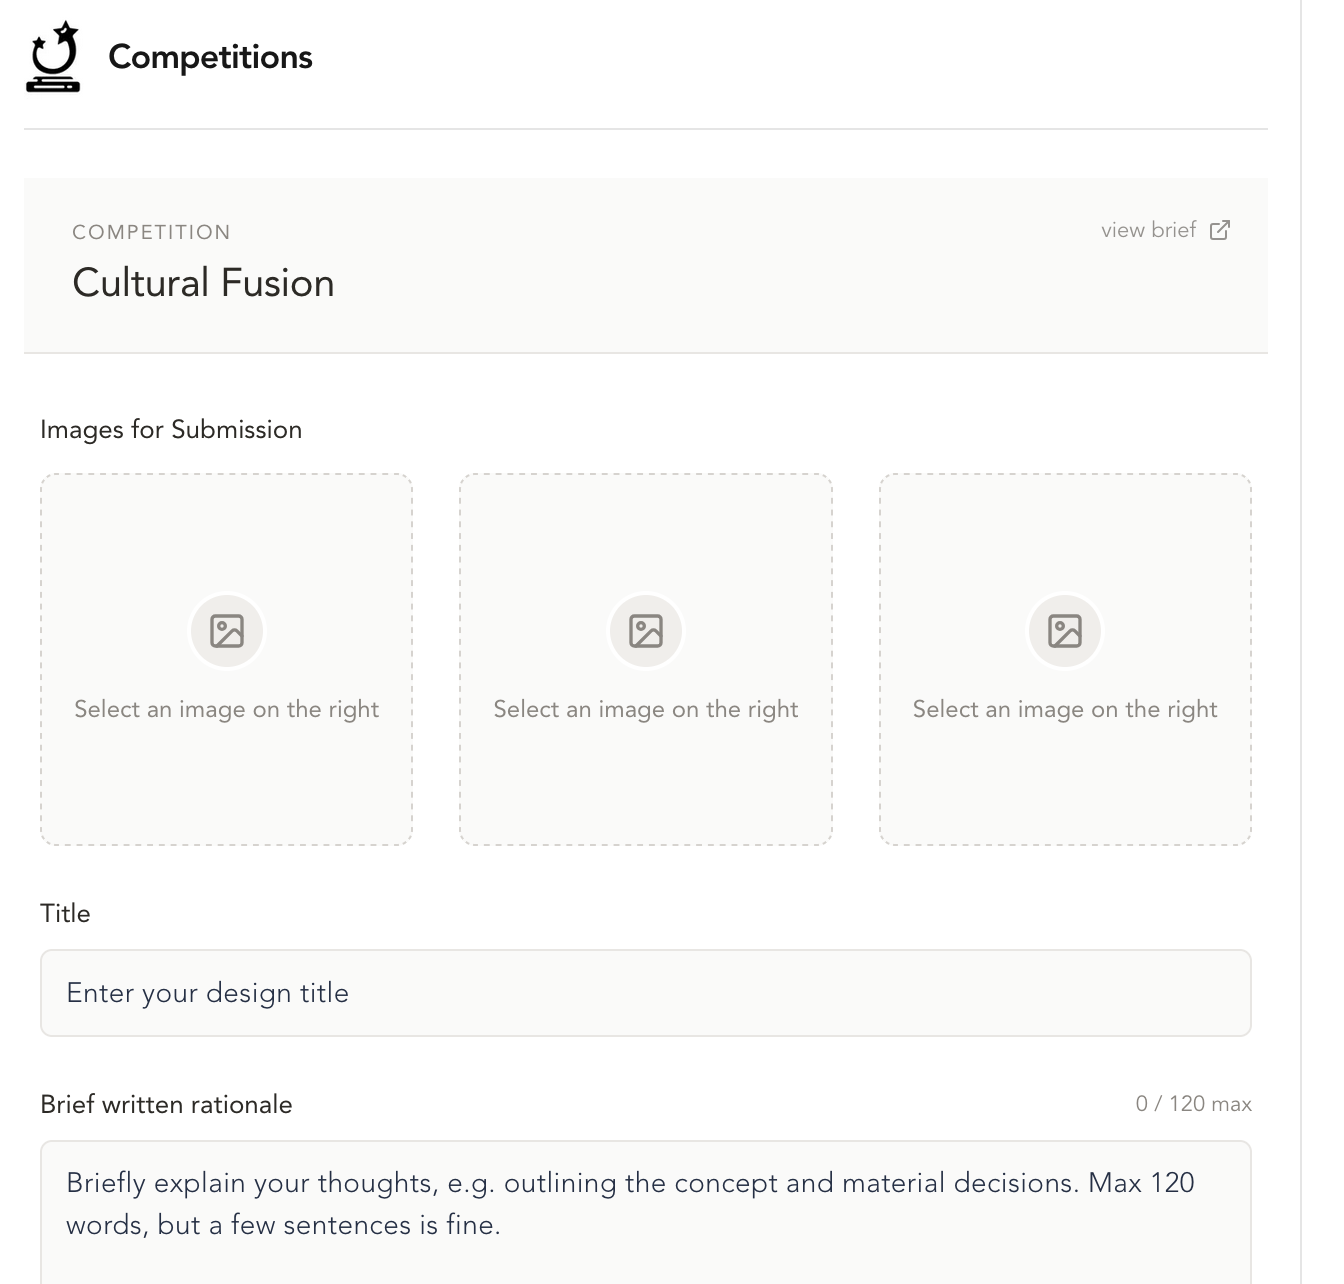This screenshot has width=1344, height=1284.
Task: Click the dashed border of the first upload area
Action: [226, 476]
